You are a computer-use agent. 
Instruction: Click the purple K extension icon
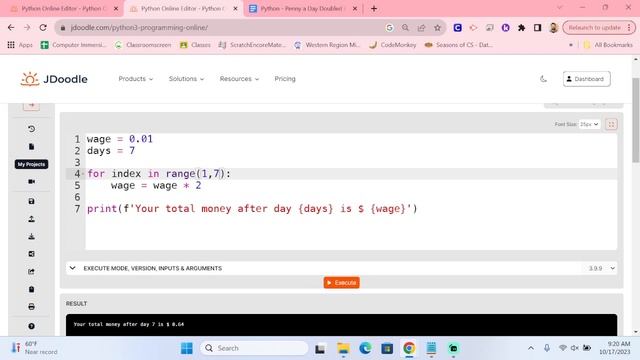click(x=505, y=28)
